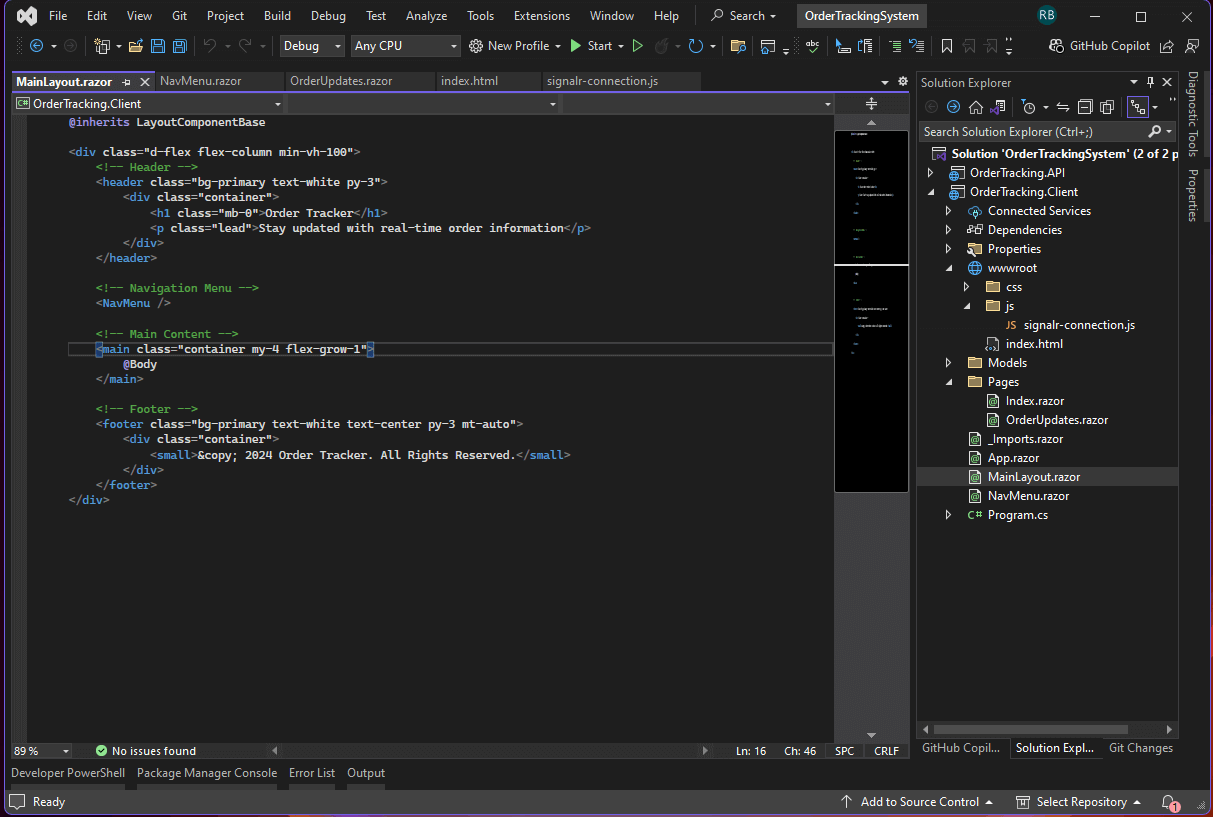
Task: Click Add to Source Control in status bar
Action: 917,802
